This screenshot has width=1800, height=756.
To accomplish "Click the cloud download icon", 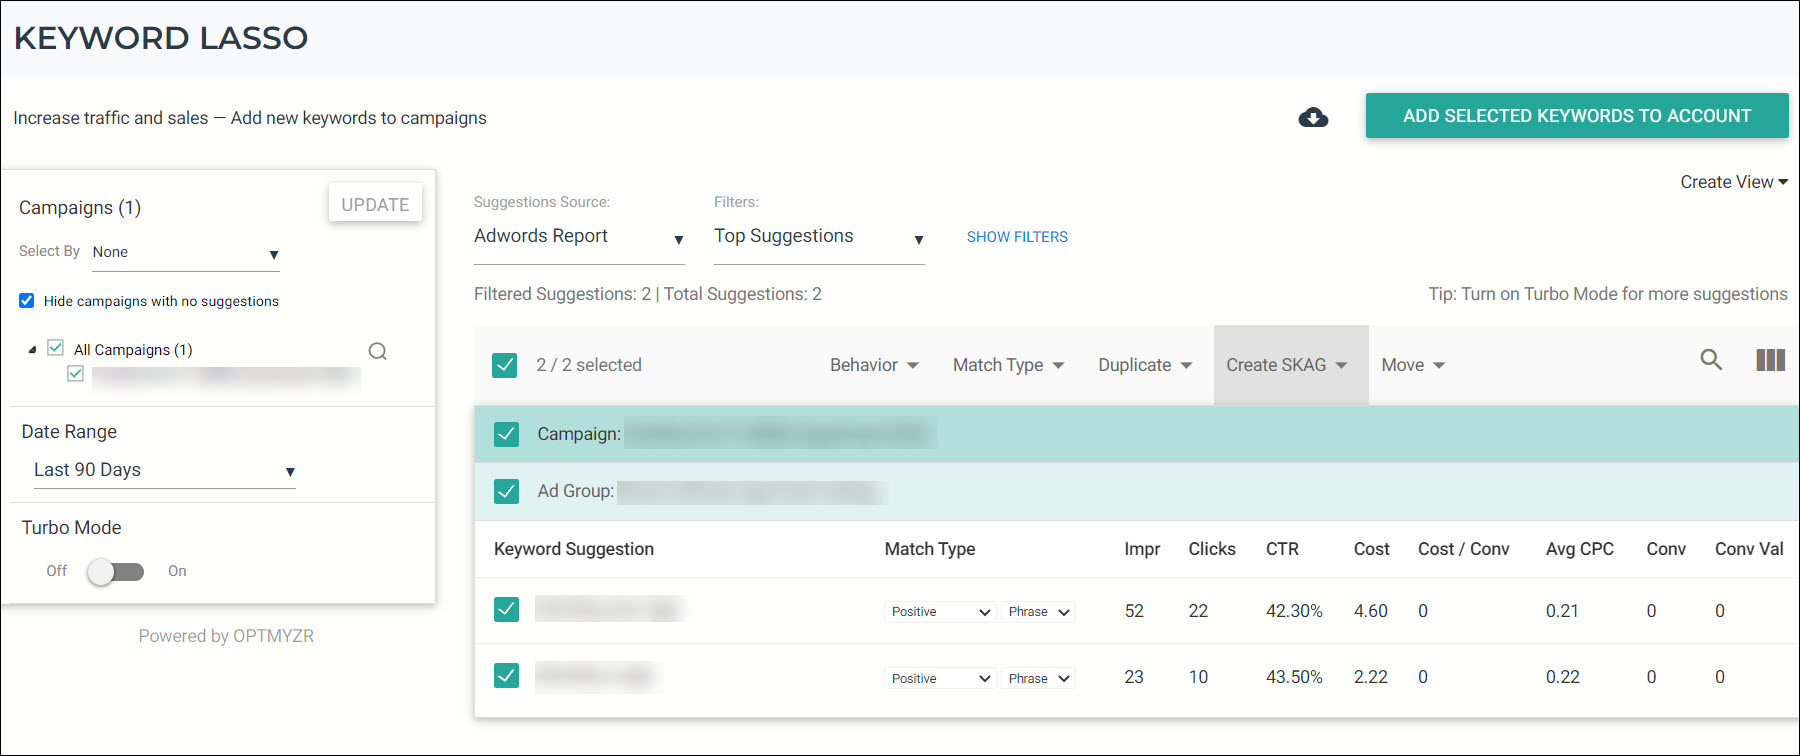I will pos(1313,118).
